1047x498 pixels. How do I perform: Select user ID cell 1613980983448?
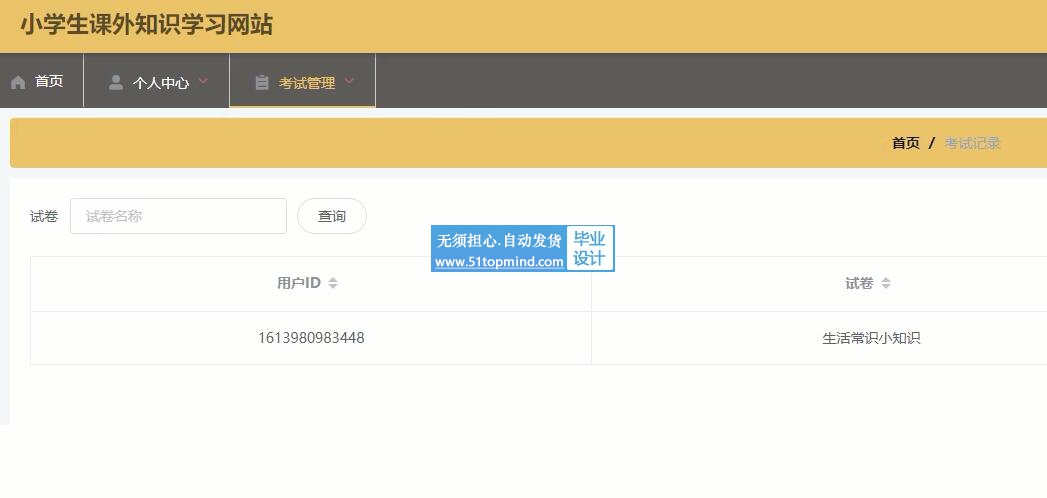(x=310, y=338)
